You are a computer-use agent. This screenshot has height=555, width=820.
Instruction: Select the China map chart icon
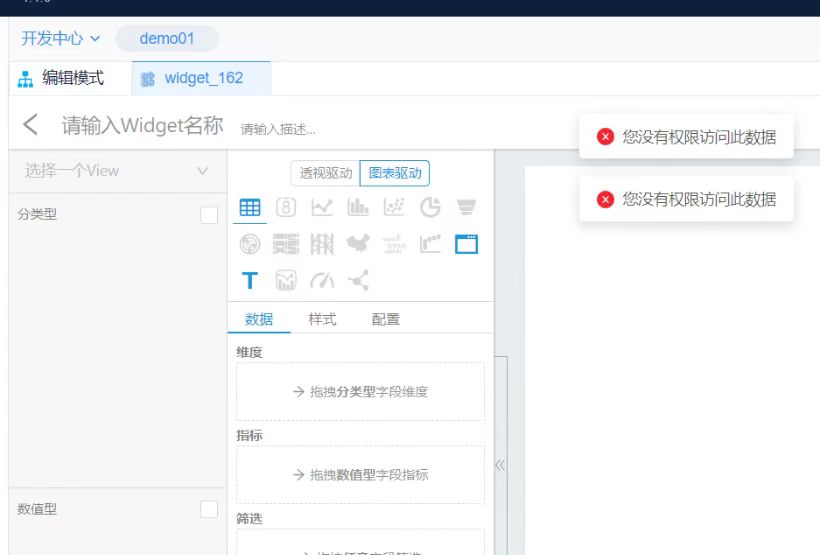(358, 244)
